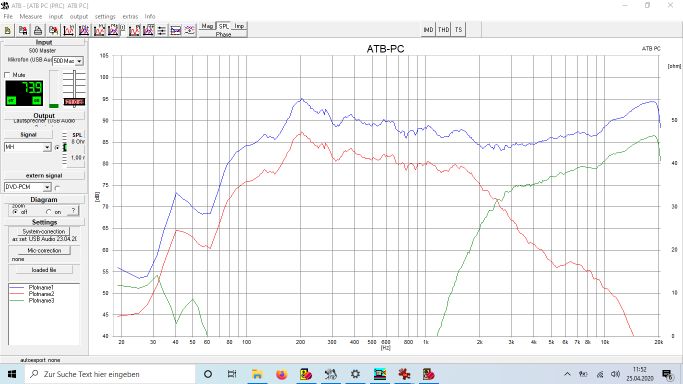The height and width of the screenshot is (384, 683).
Task: Open Firefox from the taskbar
Action: 281,374
